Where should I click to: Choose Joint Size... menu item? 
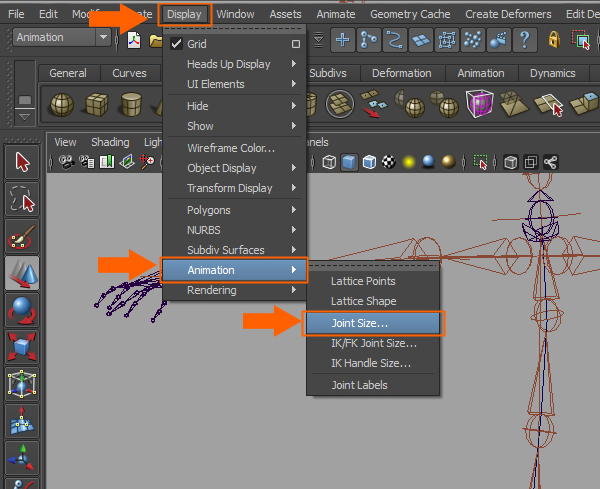click(373, 323)
